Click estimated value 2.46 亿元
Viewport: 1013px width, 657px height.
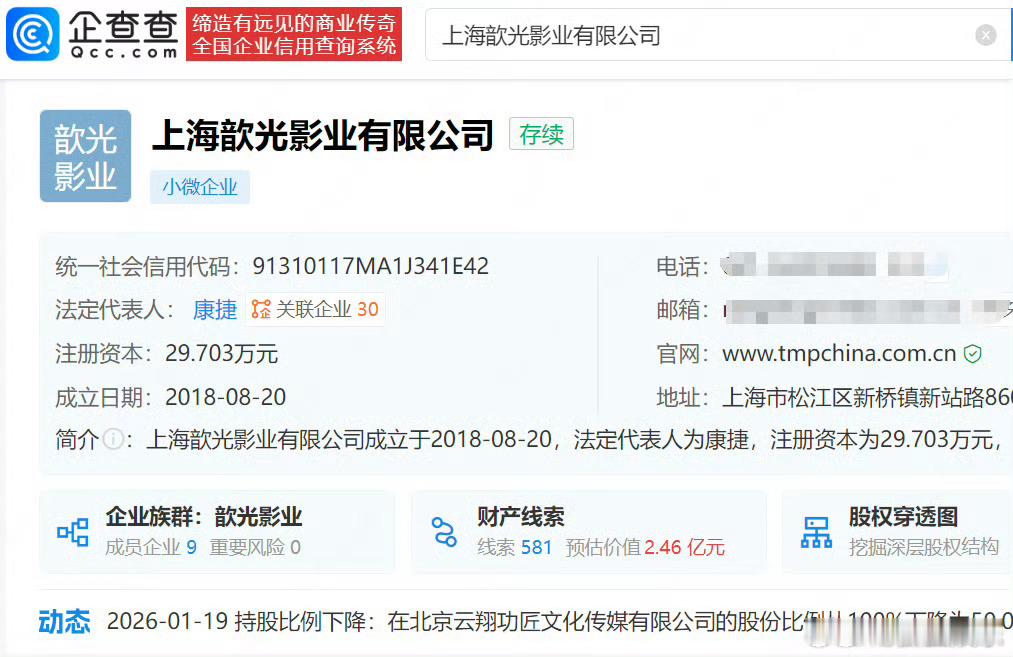[x=684, y=548]
